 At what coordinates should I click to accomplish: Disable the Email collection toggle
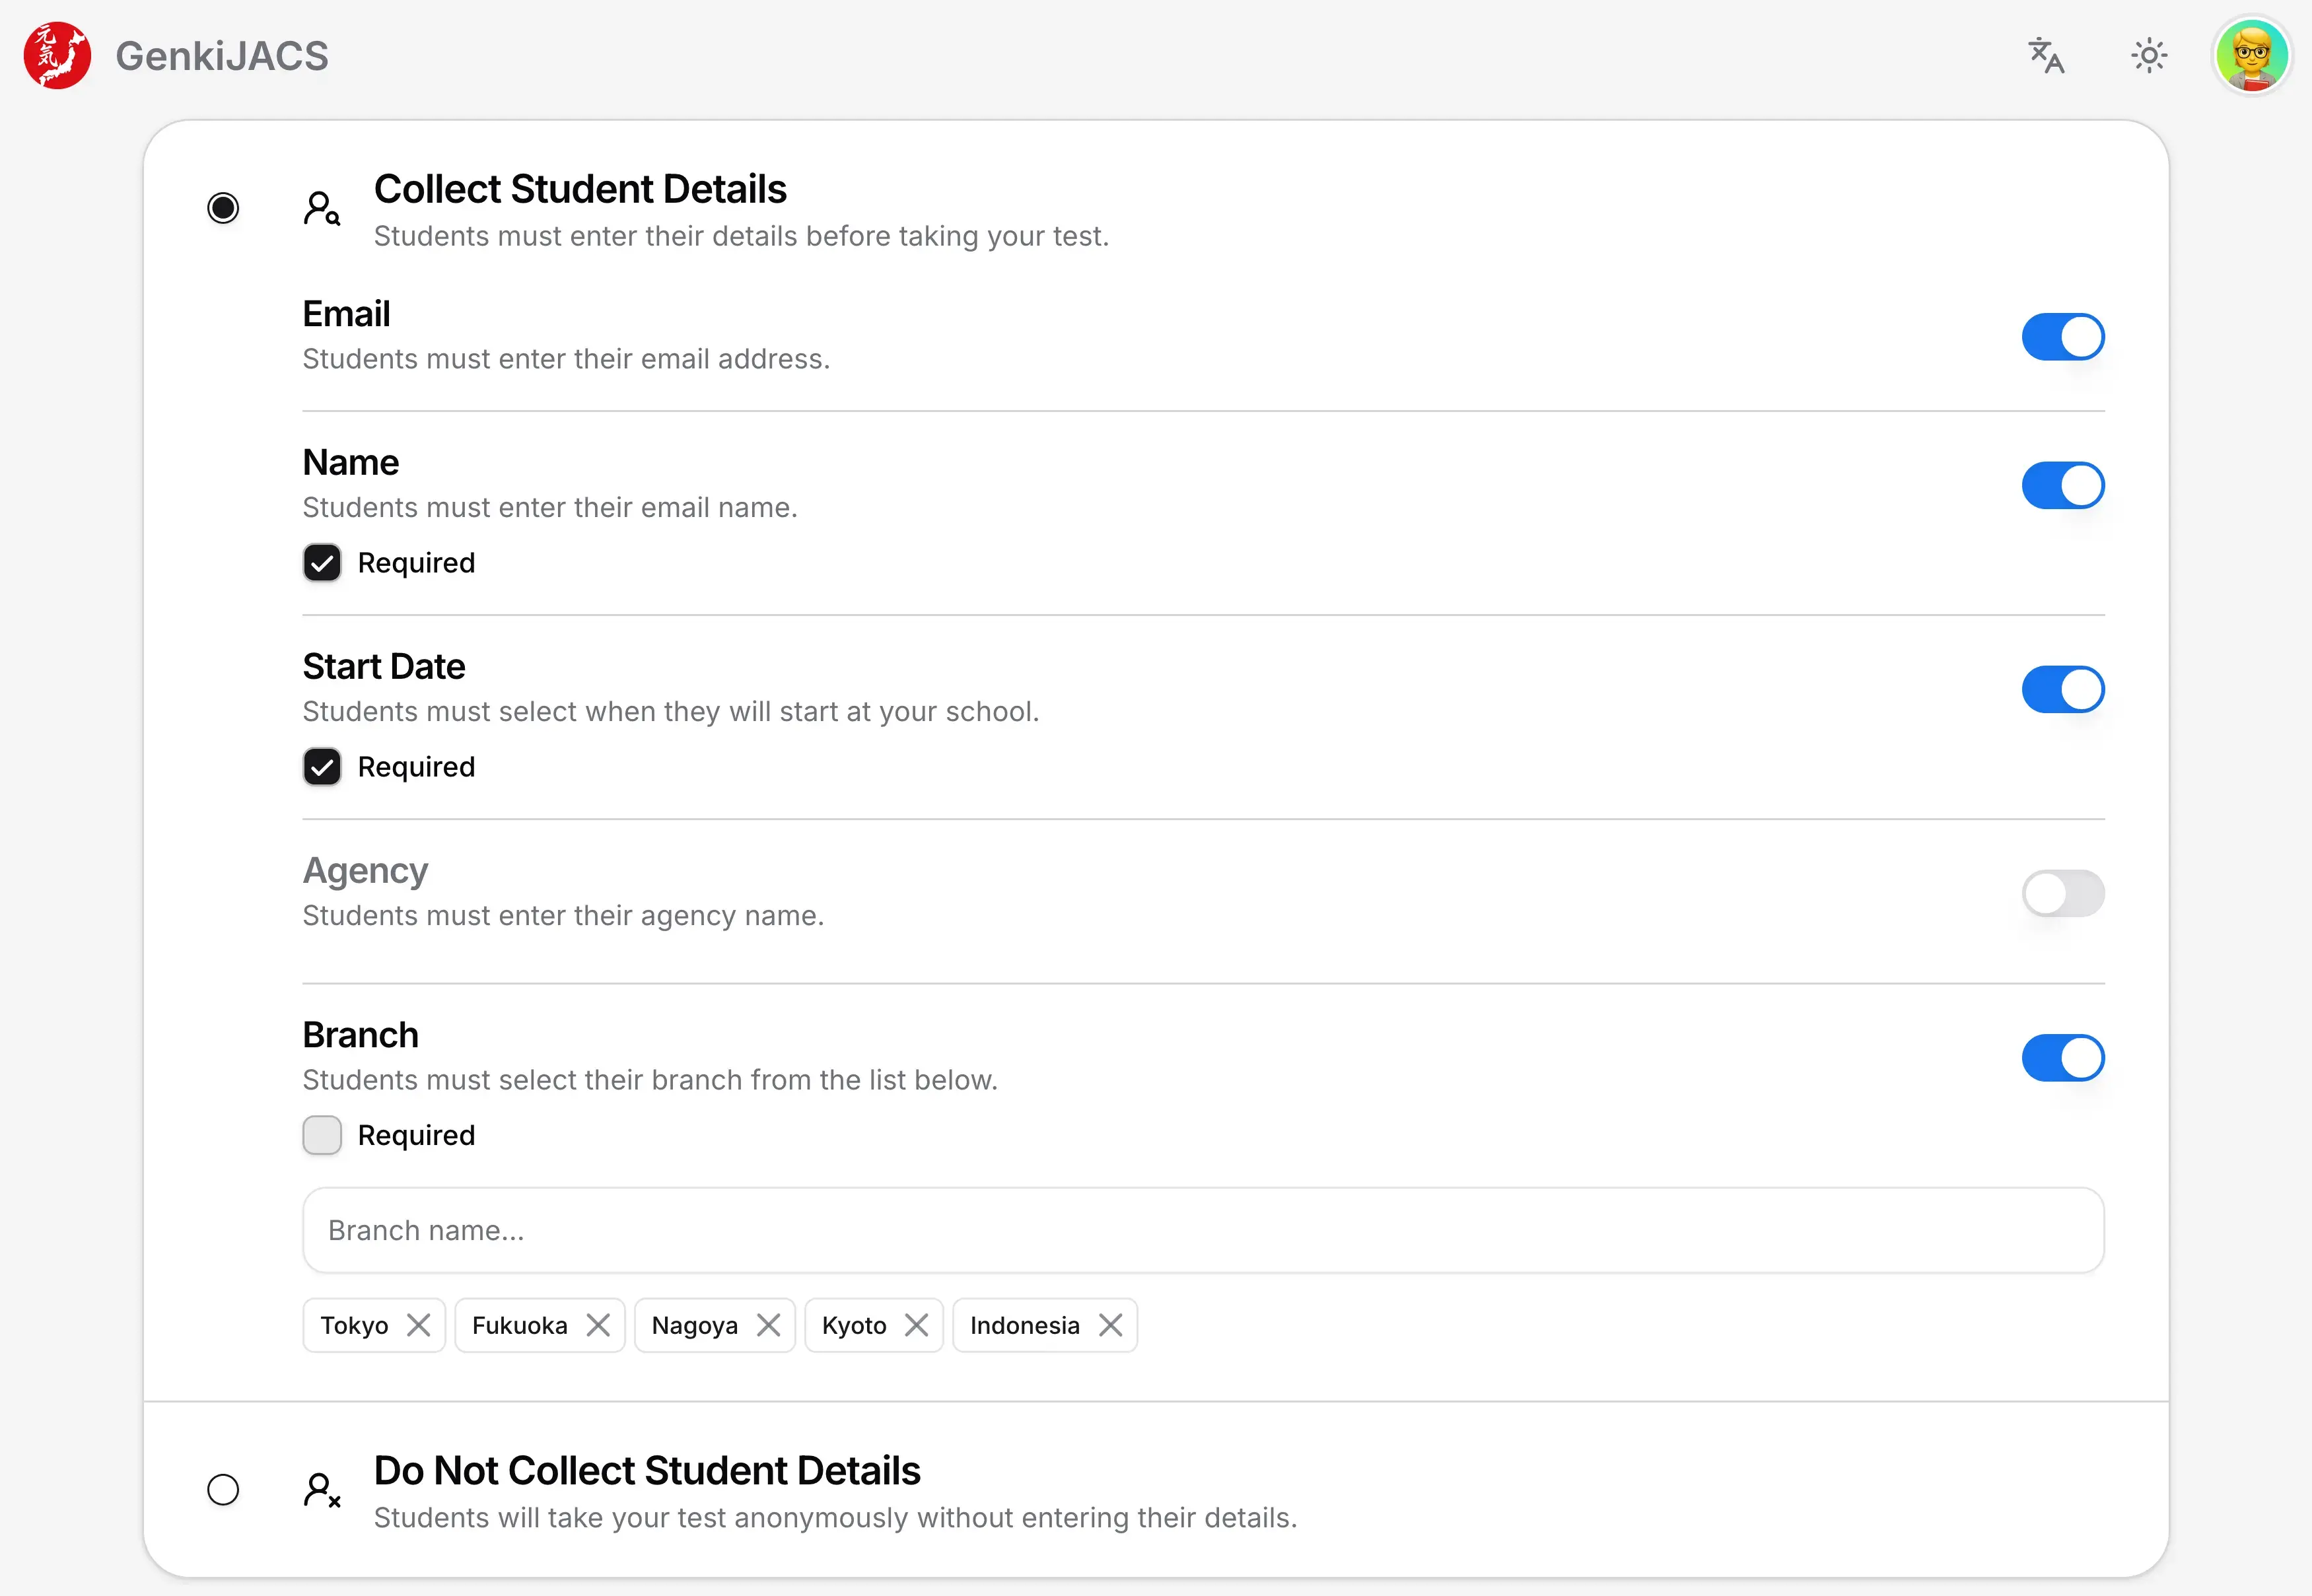[2062, 337]
